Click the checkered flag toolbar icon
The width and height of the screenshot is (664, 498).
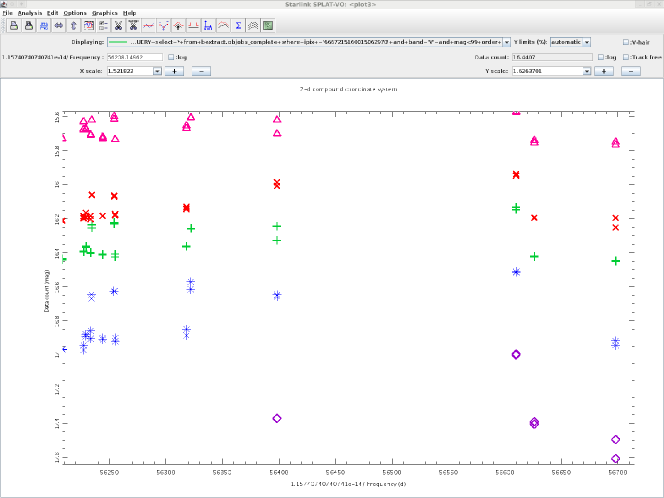[253, 25]
